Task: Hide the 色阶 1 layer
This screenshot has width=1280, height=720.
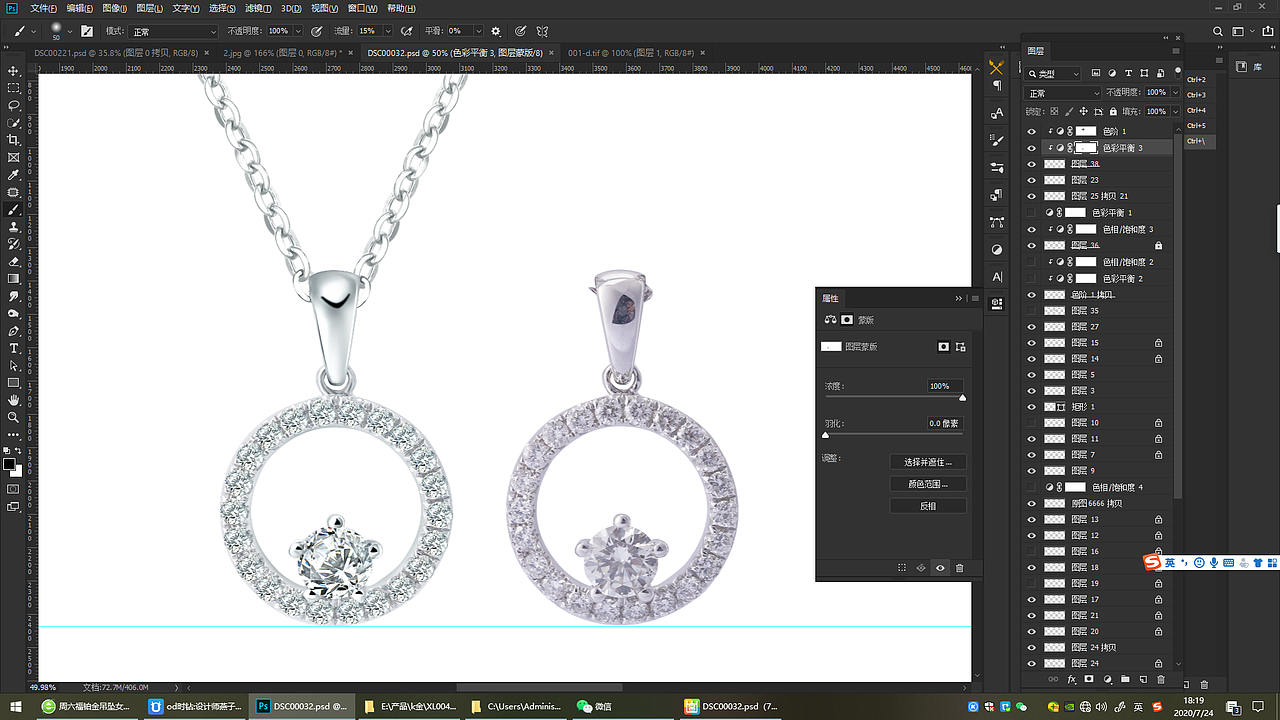Action: click(1032, 131)
